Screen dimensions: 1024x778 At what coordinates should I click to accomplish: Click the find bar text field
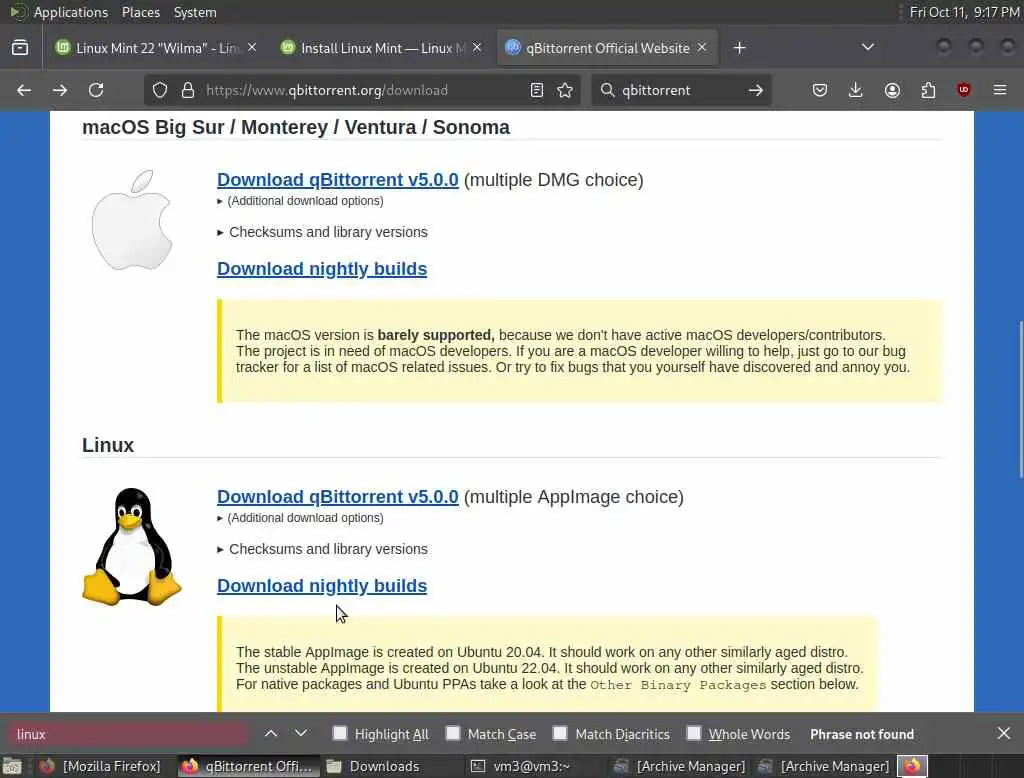tap(127, 734)
